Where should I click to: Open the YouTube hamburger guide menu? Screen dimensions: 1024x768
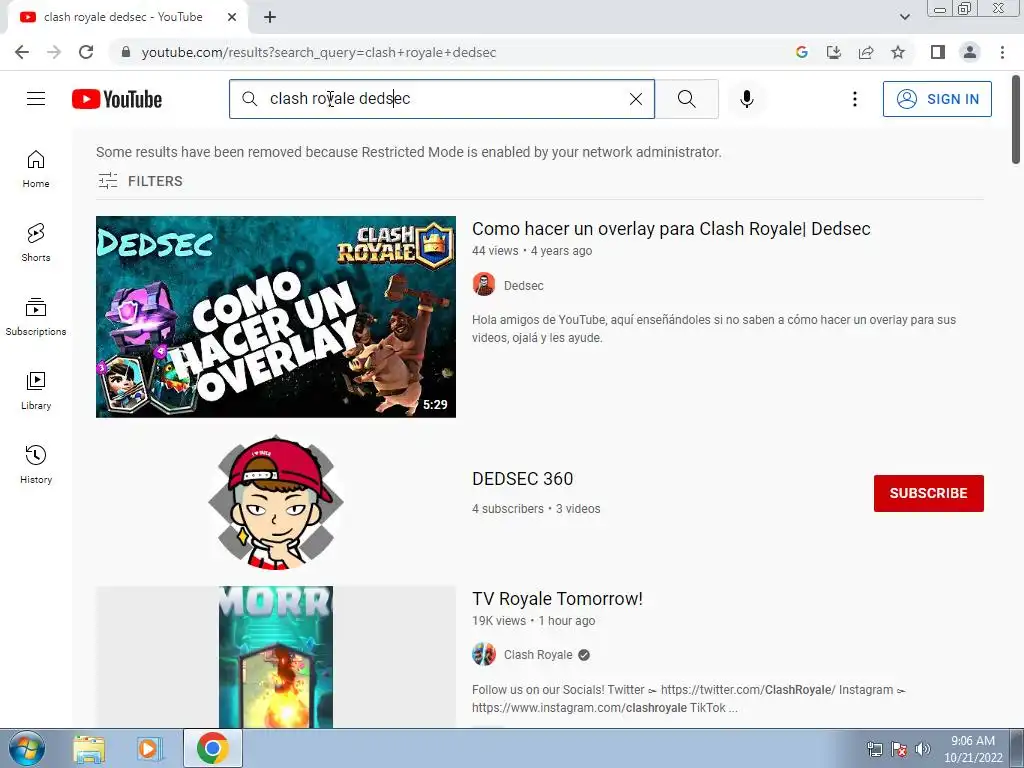[x=36, y=99]
